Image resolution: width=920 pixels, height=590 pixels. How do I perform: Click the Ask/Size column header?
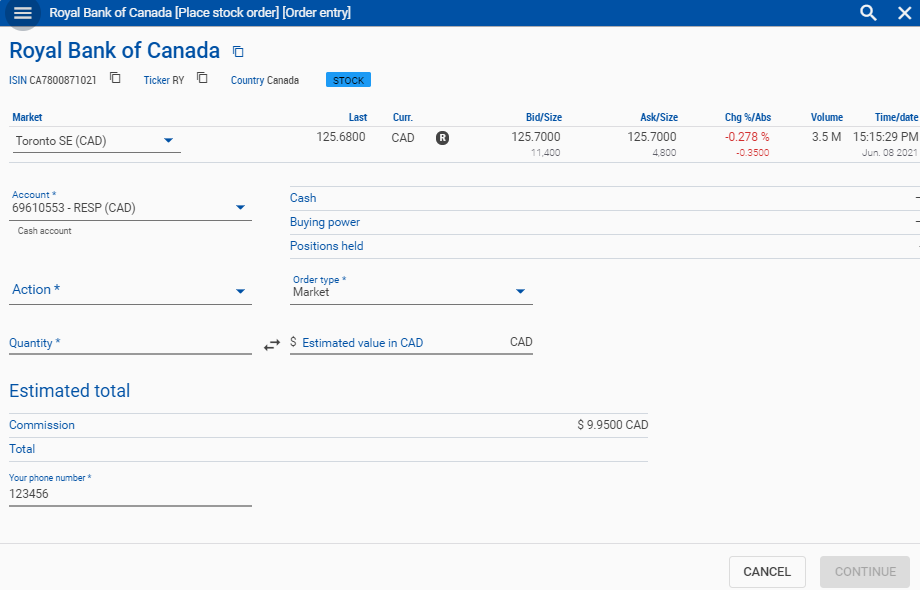coord(659,117)
